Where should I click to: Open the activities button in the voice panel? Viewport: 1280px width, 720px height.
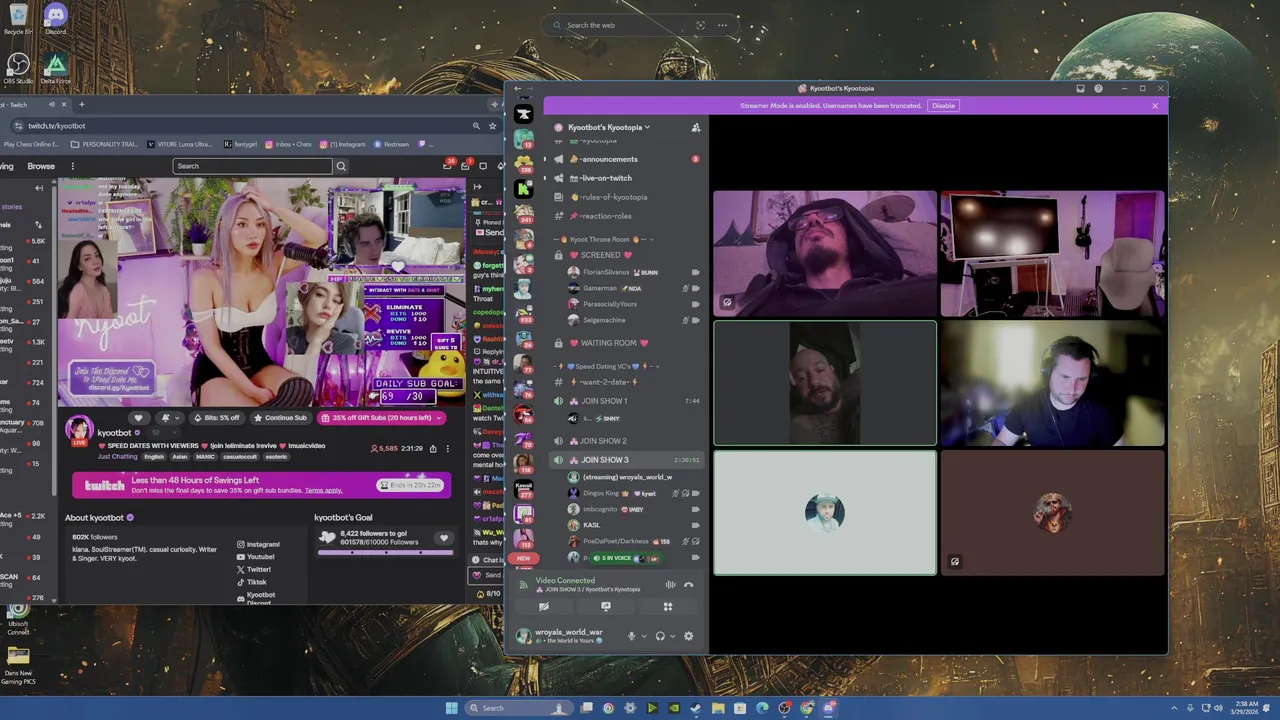coord(668,607)
